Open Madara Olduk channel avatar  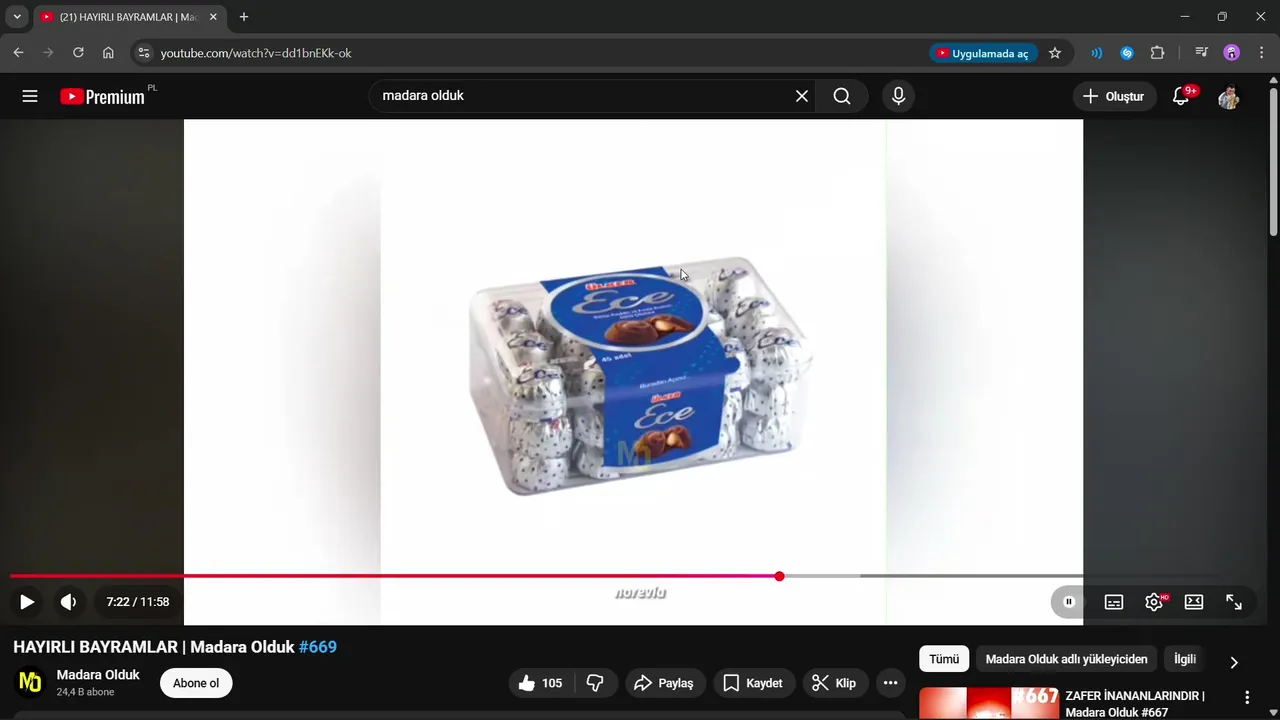[x=31, y=682]
